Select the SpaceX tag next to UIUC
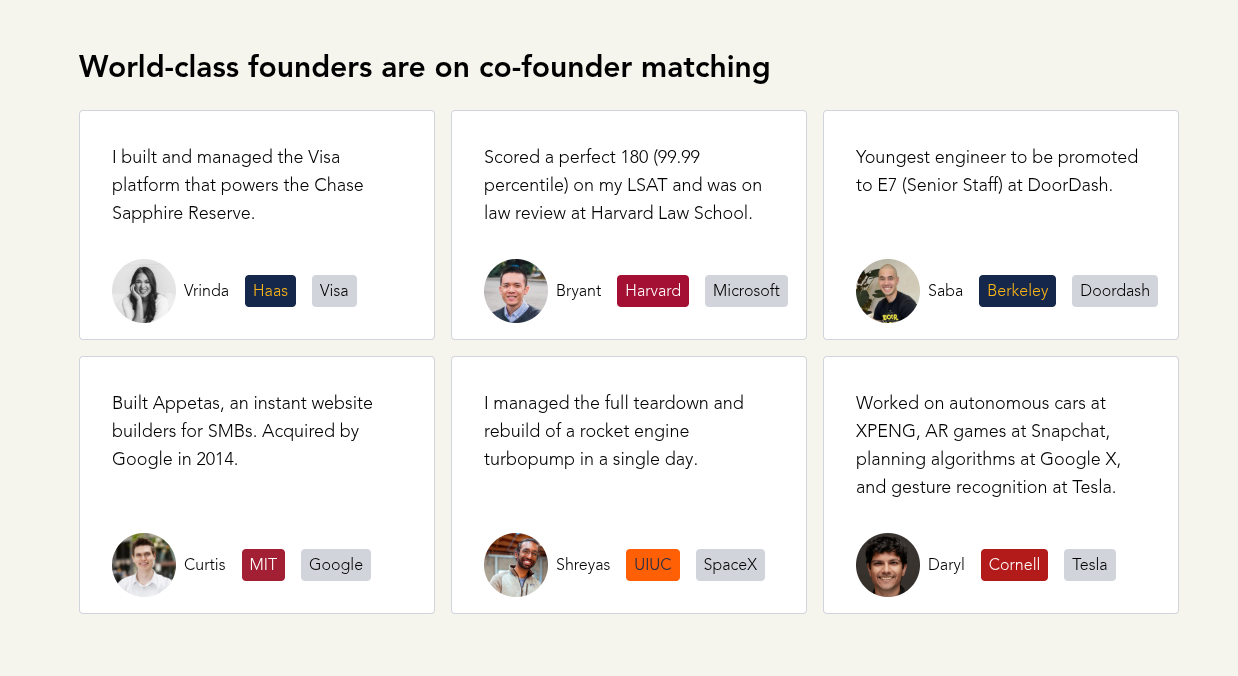 click(x=730, y=564)
